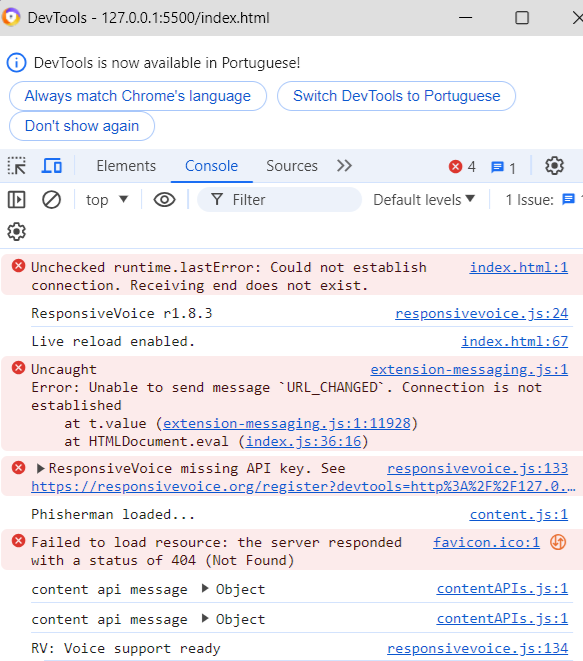Image resolution: width=583 pixels, height=661 pixels.
Task: Open console settings gear below toolbar
Action: (16, 231)
